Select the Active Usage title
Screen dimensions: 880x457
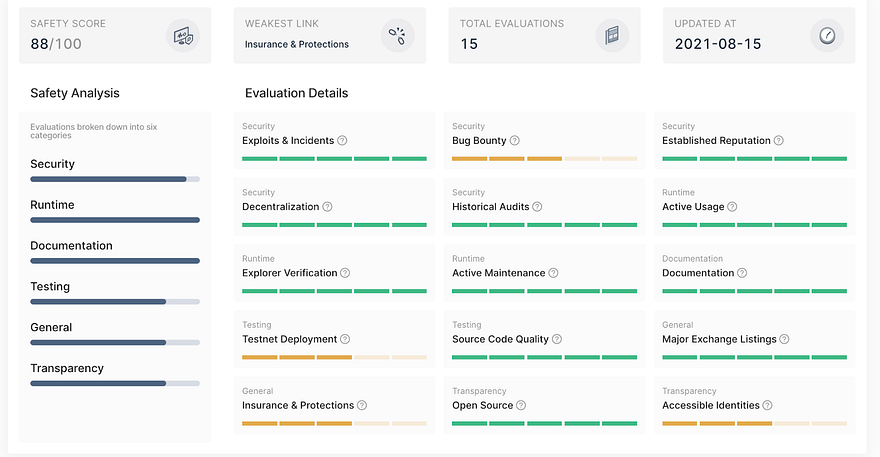click(693, 207)
